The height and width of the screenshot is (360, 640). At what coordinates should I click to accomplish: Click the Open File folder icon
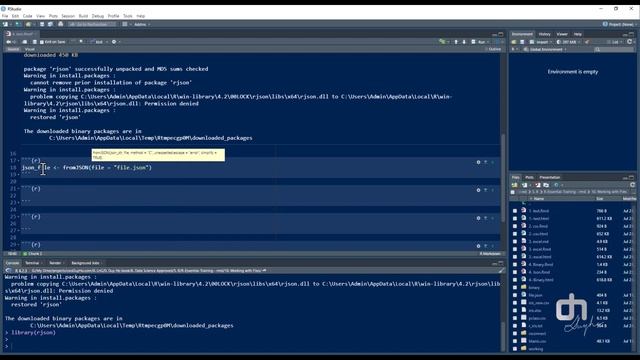coord(29,24)
